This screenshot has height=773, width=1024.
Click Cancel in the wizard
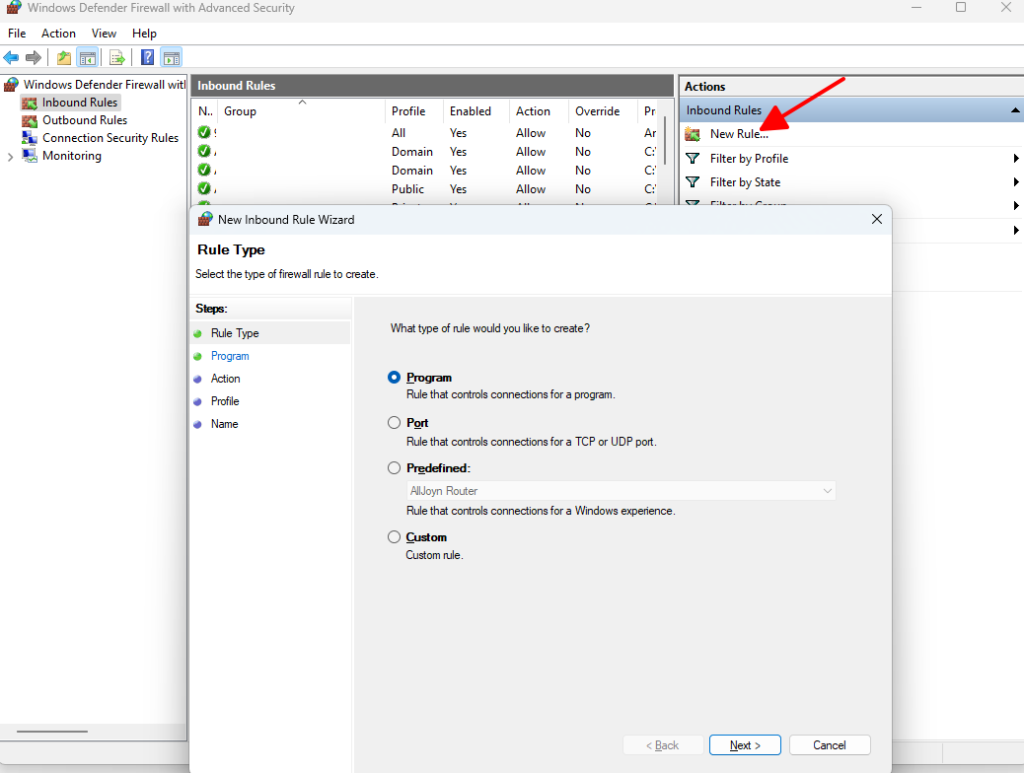[829, 745]
